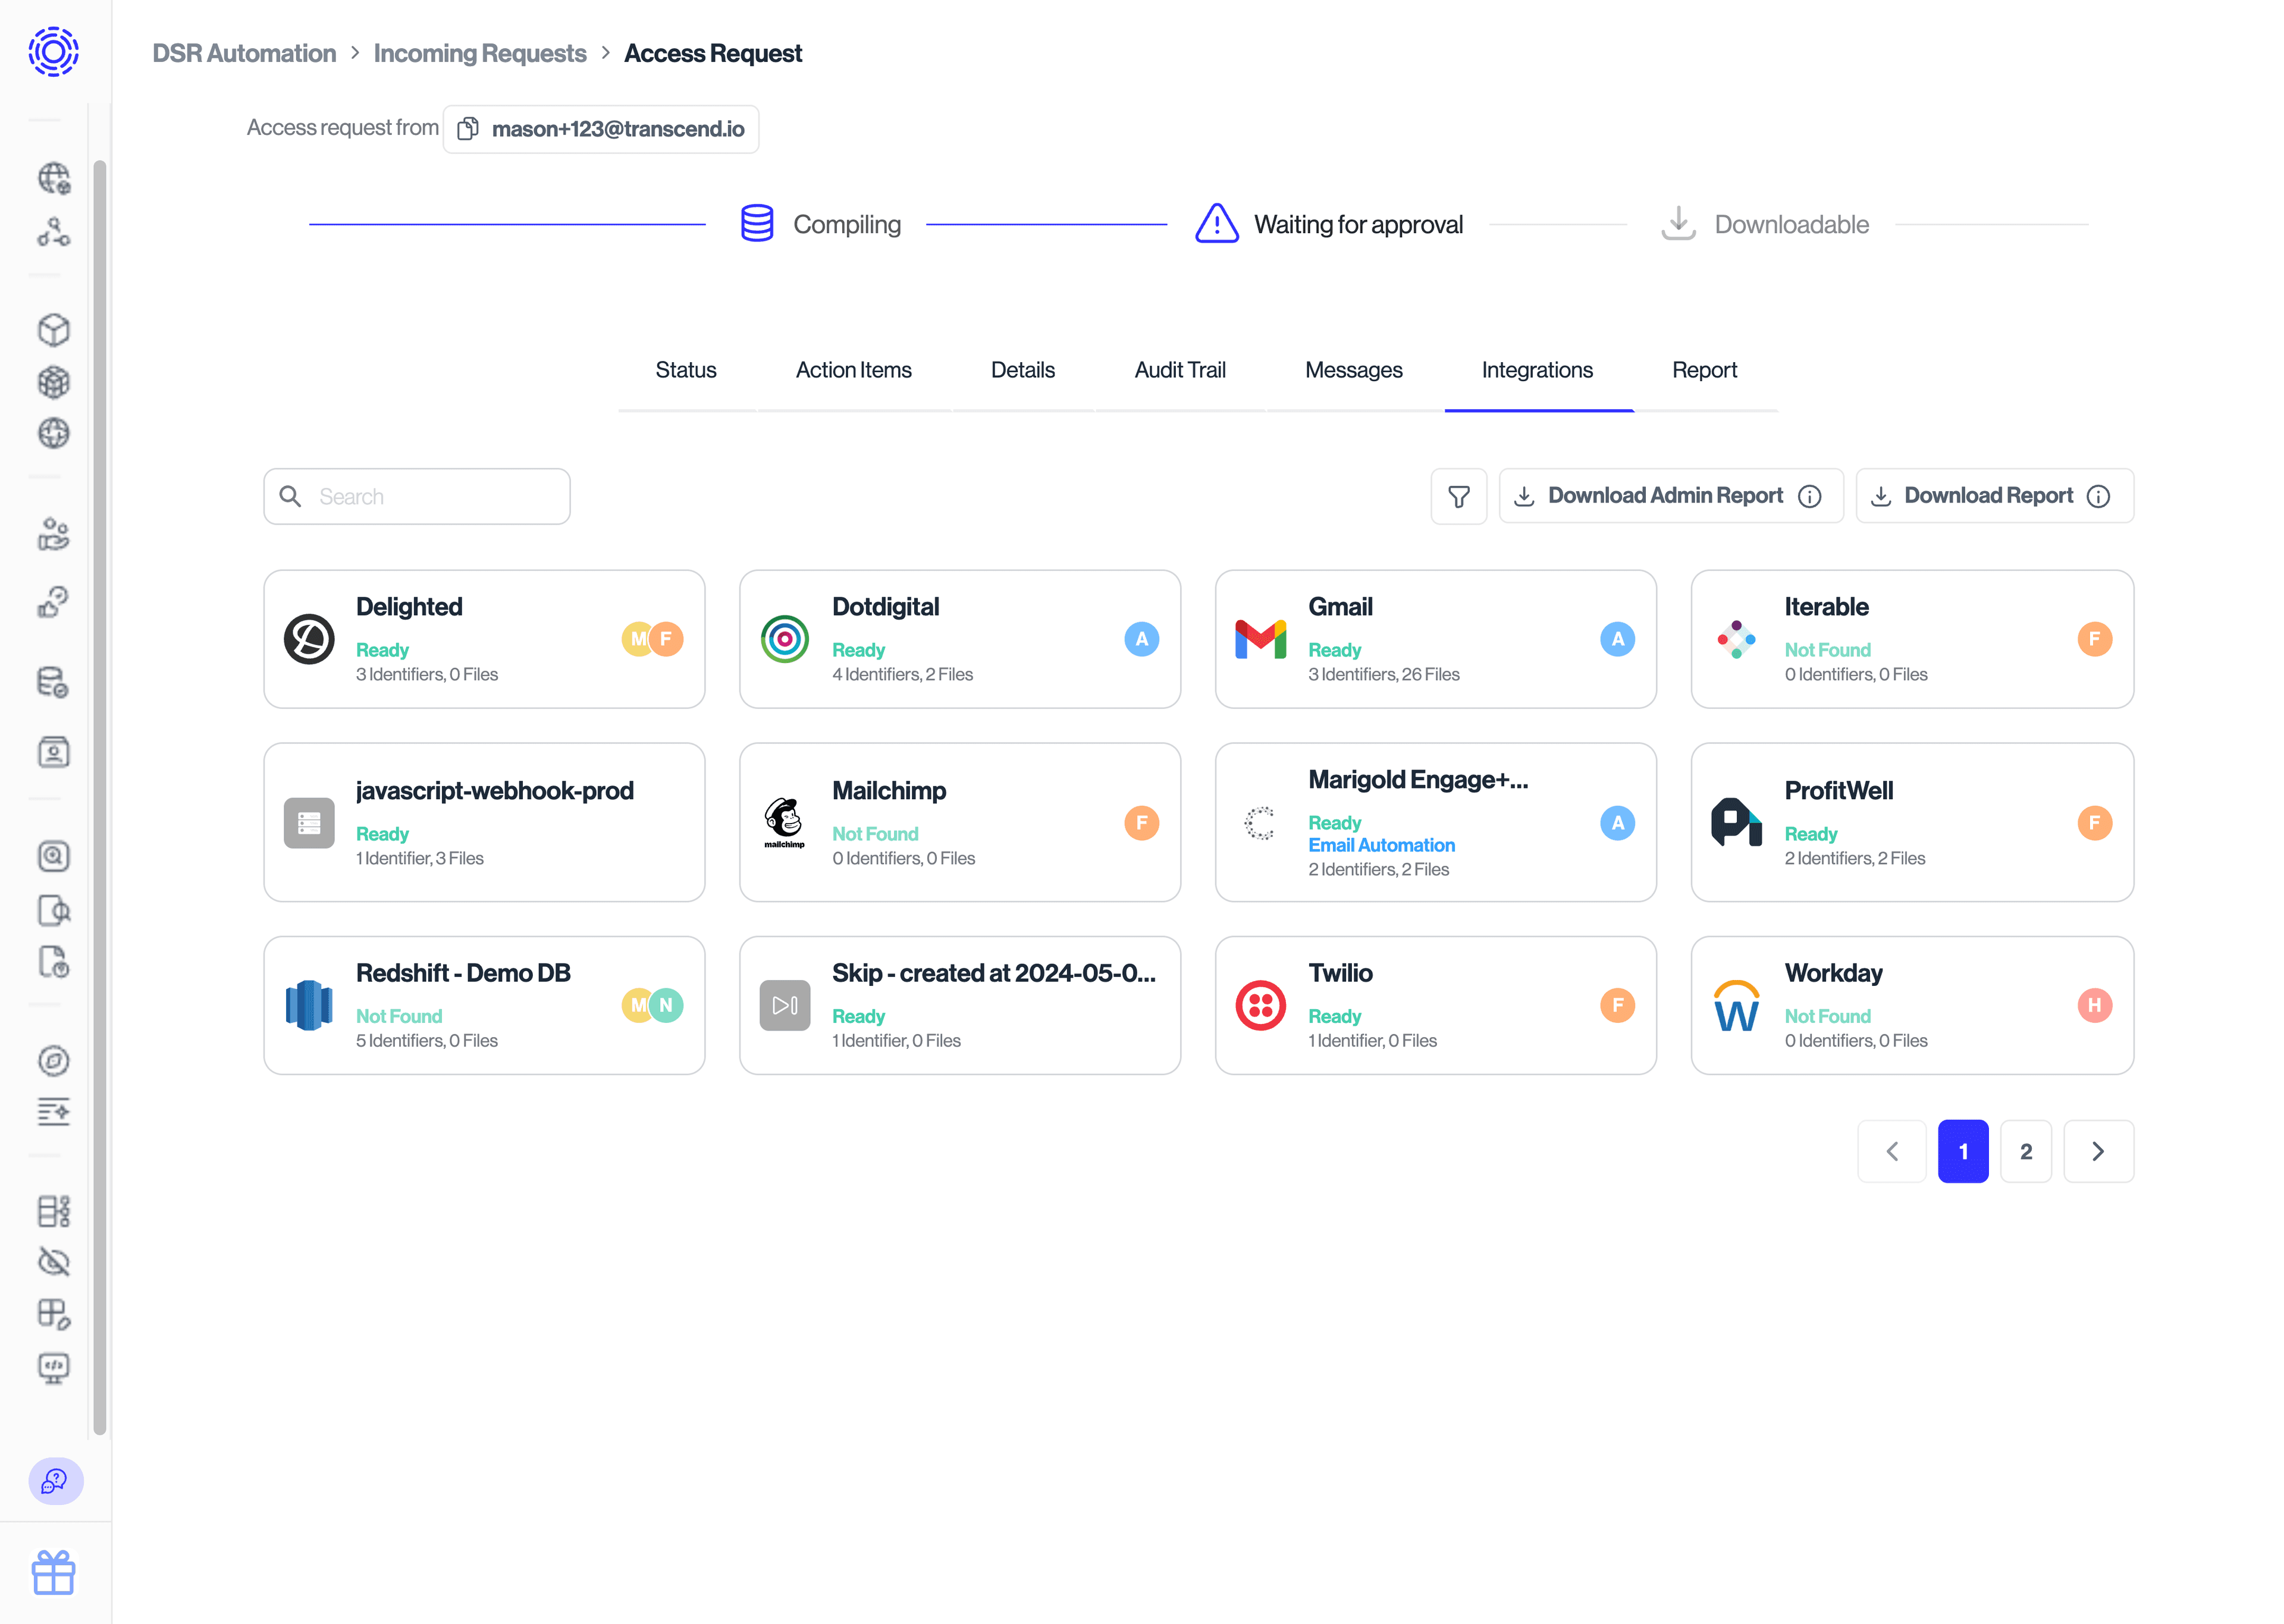Screen dimensions: 2284x1624
Task: Navigate to Incoming Requests breadcrumb
Action: (479, 53)
